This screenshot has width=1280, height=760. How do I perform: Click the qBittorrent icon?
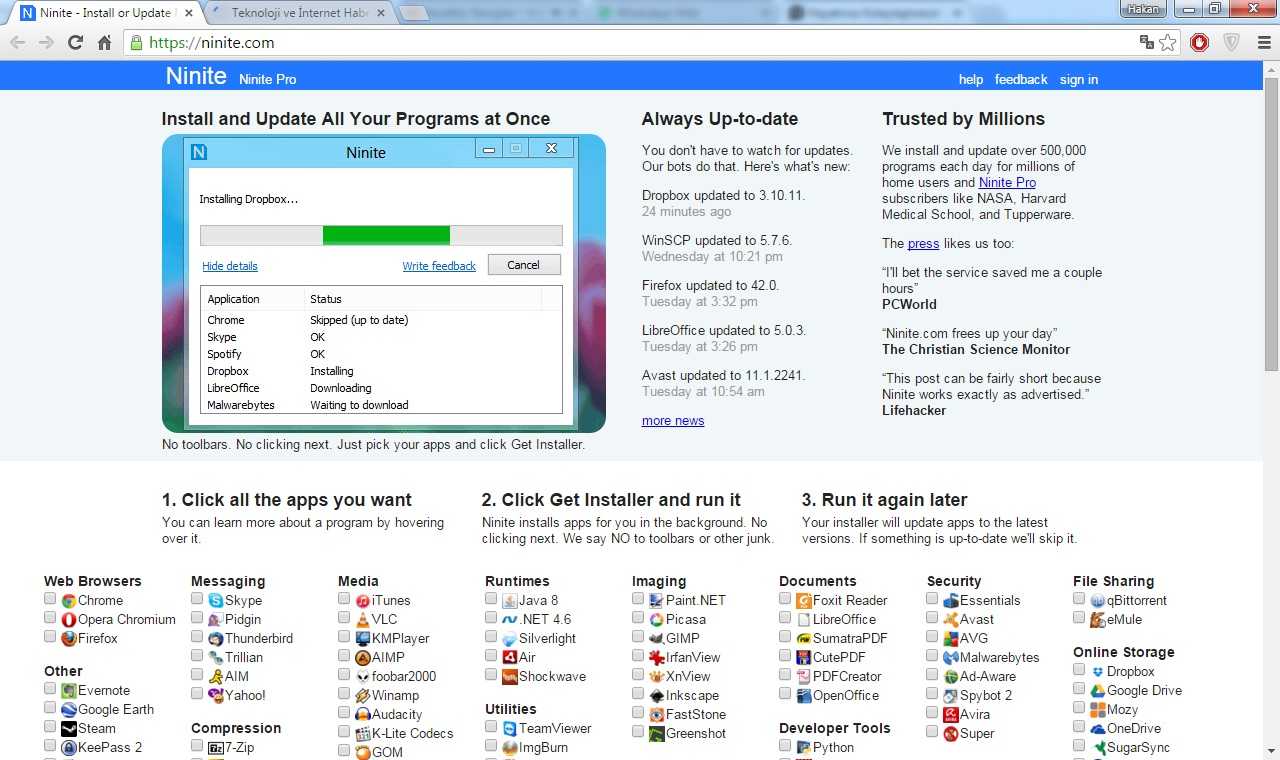[1098, 601]
